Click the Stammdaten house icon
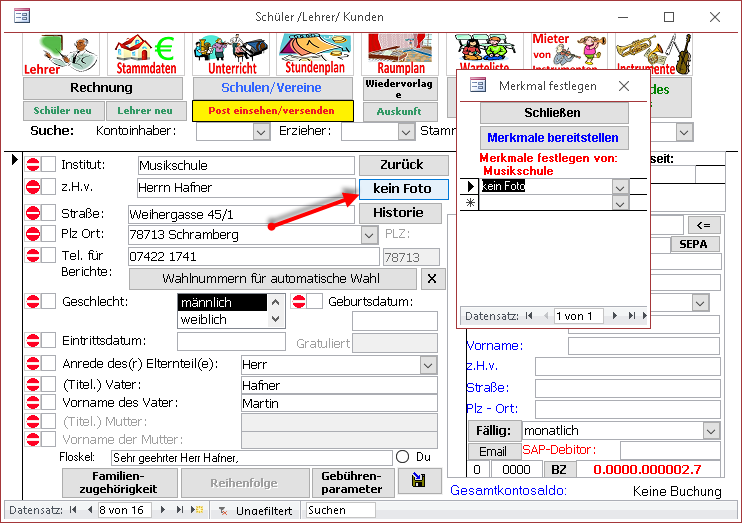The height and width of the screenshot is (523, 742). [143, 54]
